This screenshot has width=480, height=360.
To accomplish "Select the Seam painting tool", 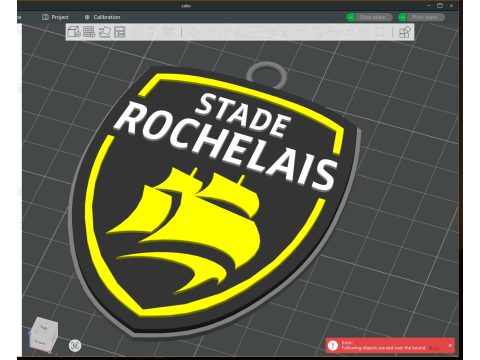I will [302, 32].
